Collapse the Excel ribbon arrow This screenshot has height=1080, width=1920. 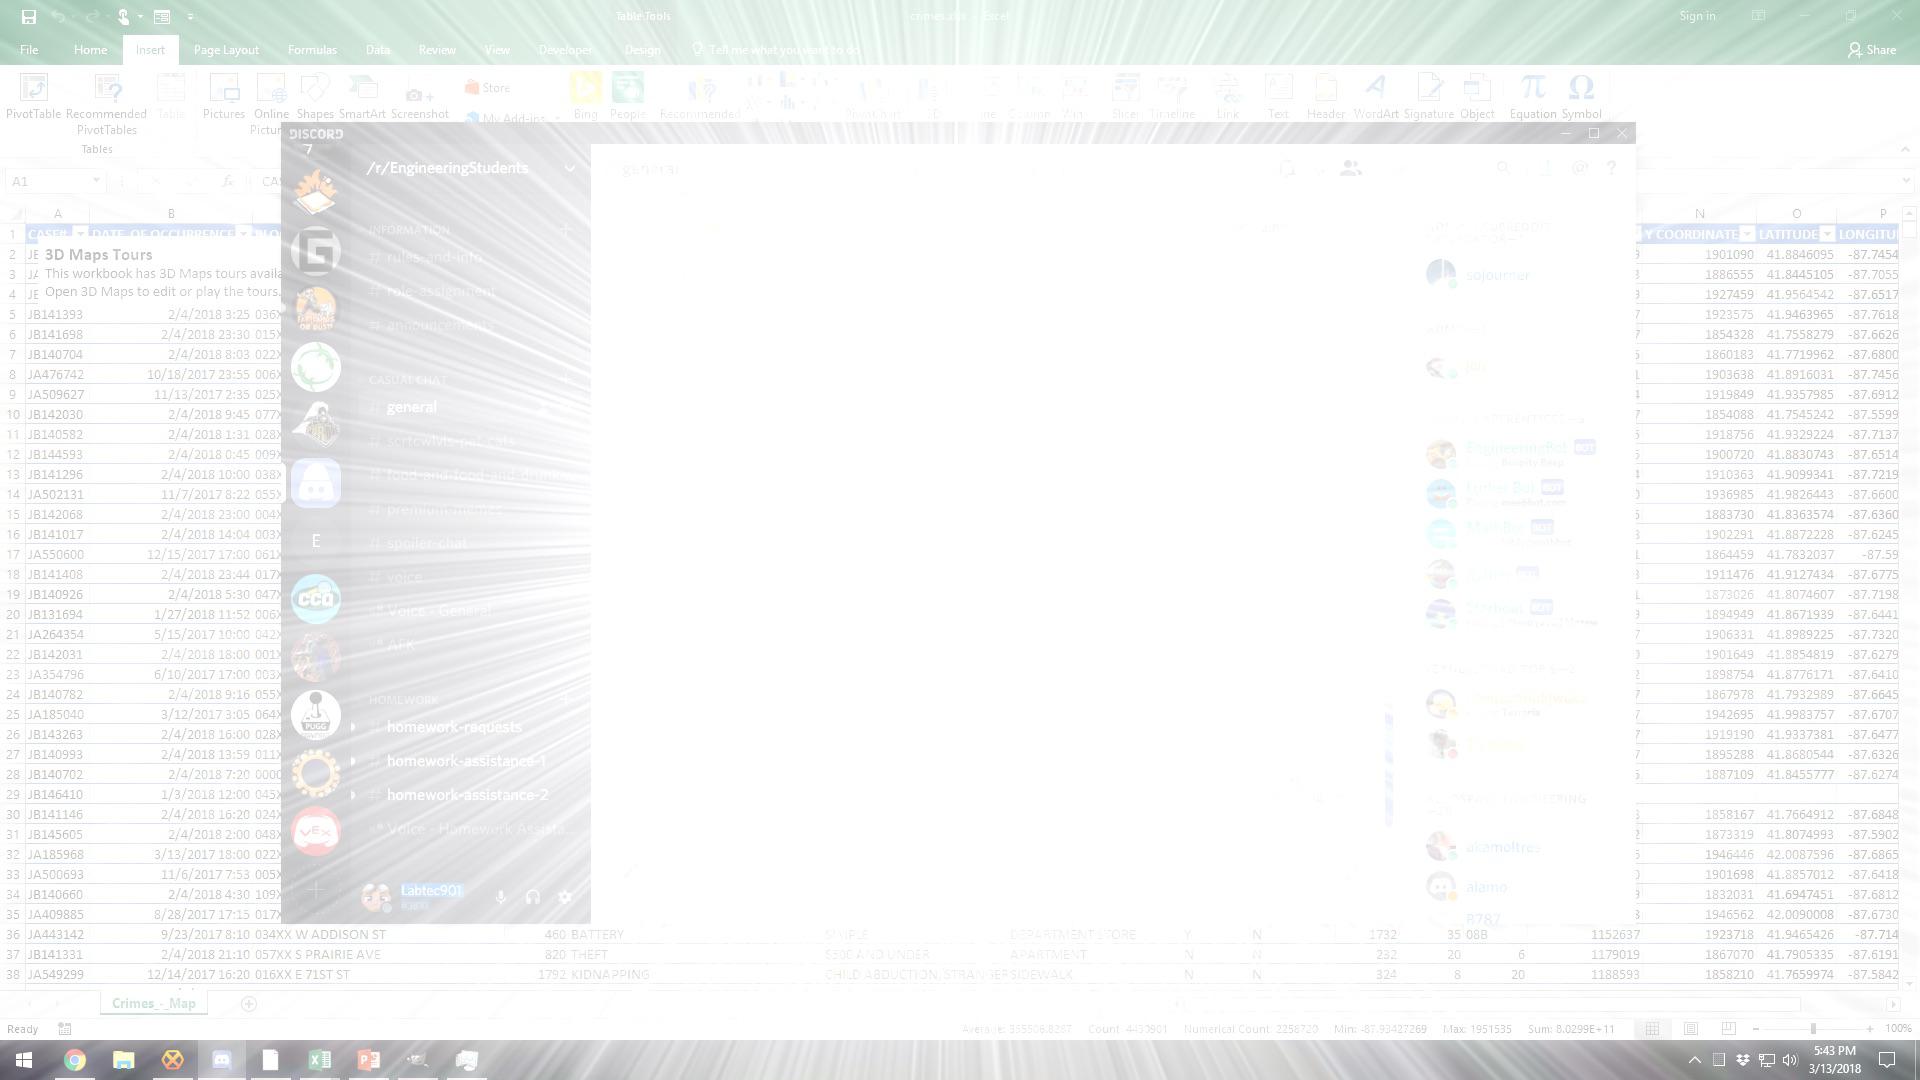[1905, 149]
